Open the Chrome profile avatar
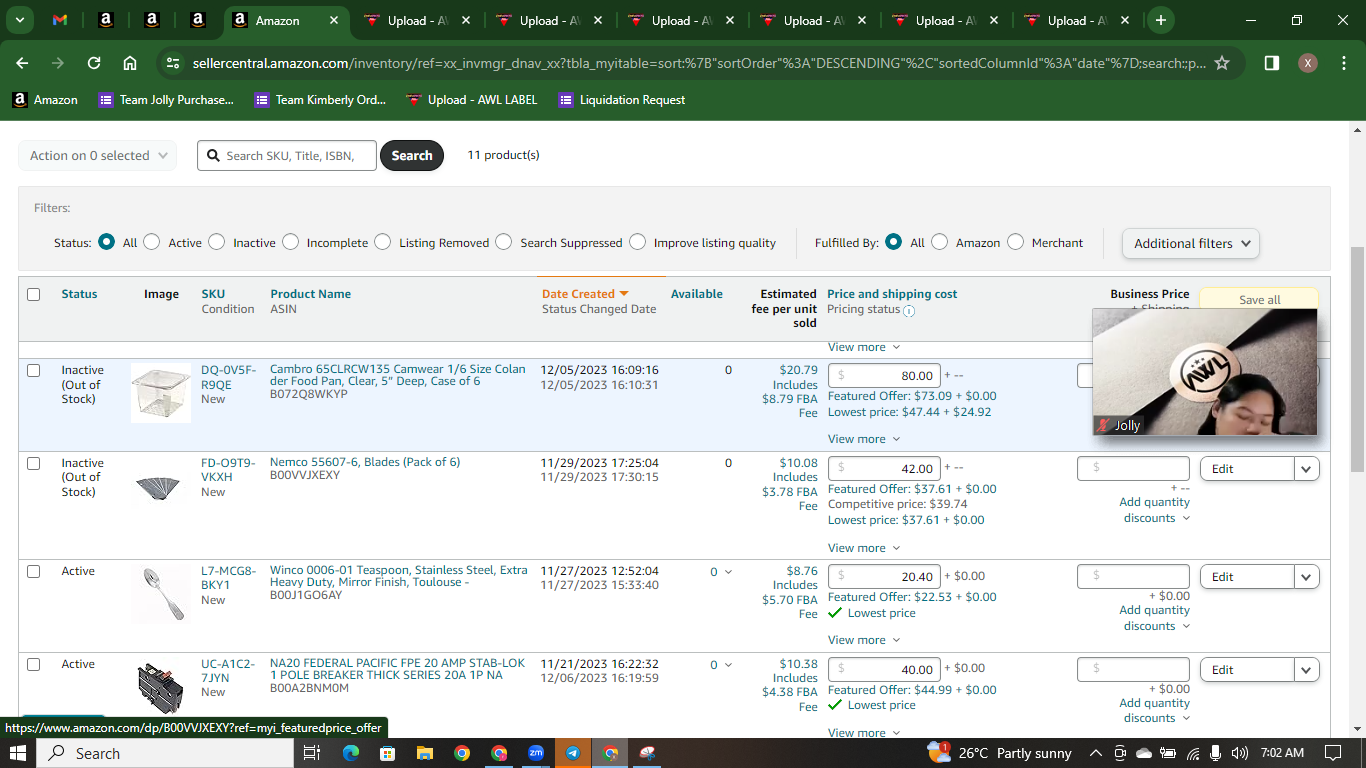 coord(1308,63)
